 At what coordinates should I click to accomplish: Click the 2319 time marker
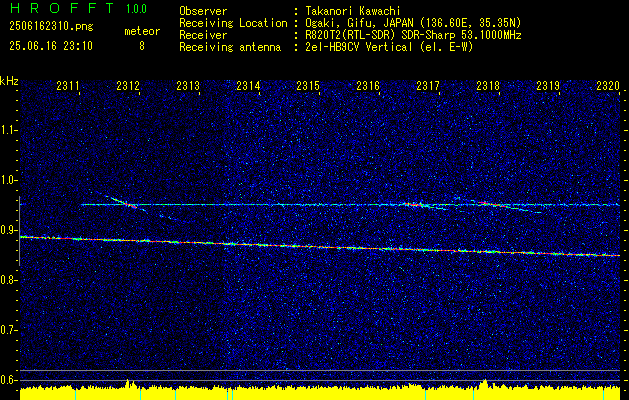click(x=548, y=85)
